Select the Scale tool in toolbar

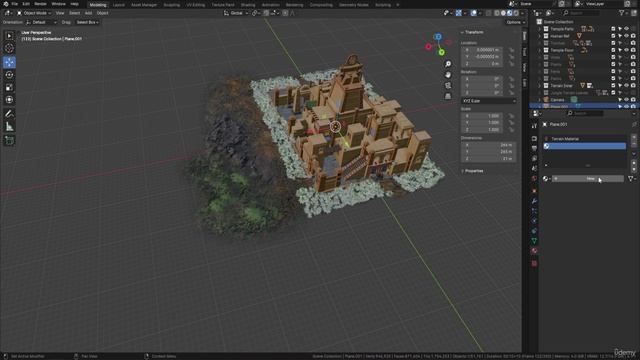coord(9,87)
